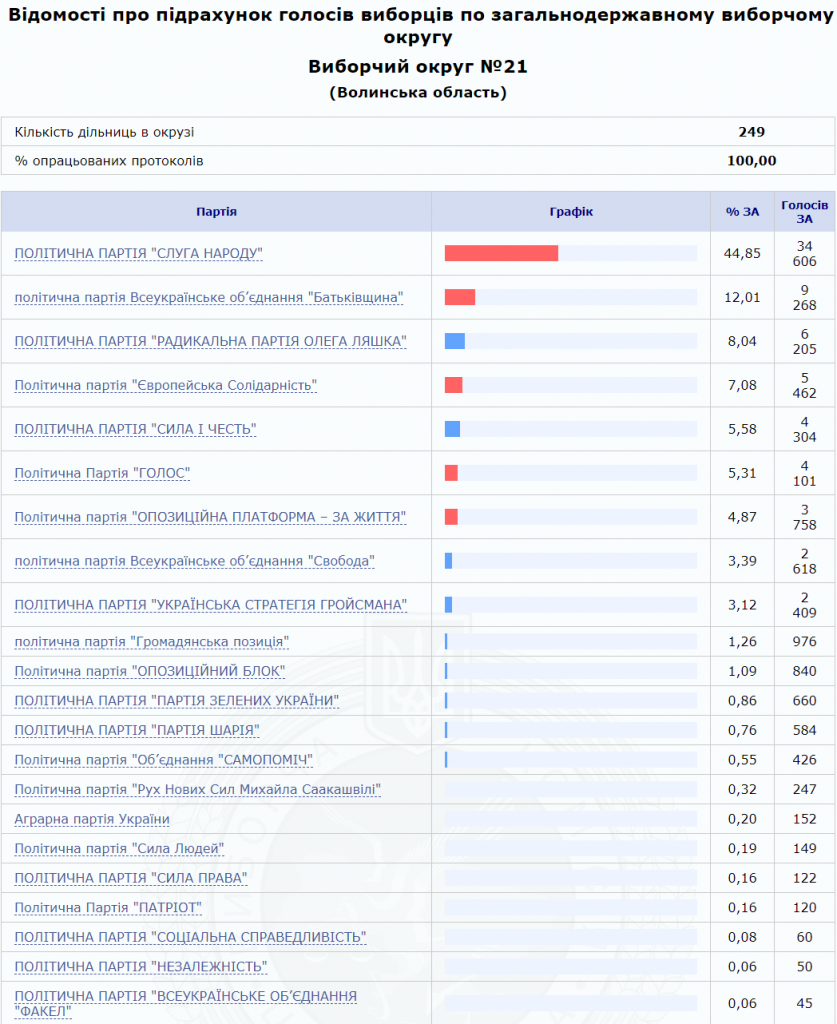Click the red bar for "СЛУГА НАРОДУ"
The height and width of the screenshot is (1024, 837).
(x=501, y=254)
